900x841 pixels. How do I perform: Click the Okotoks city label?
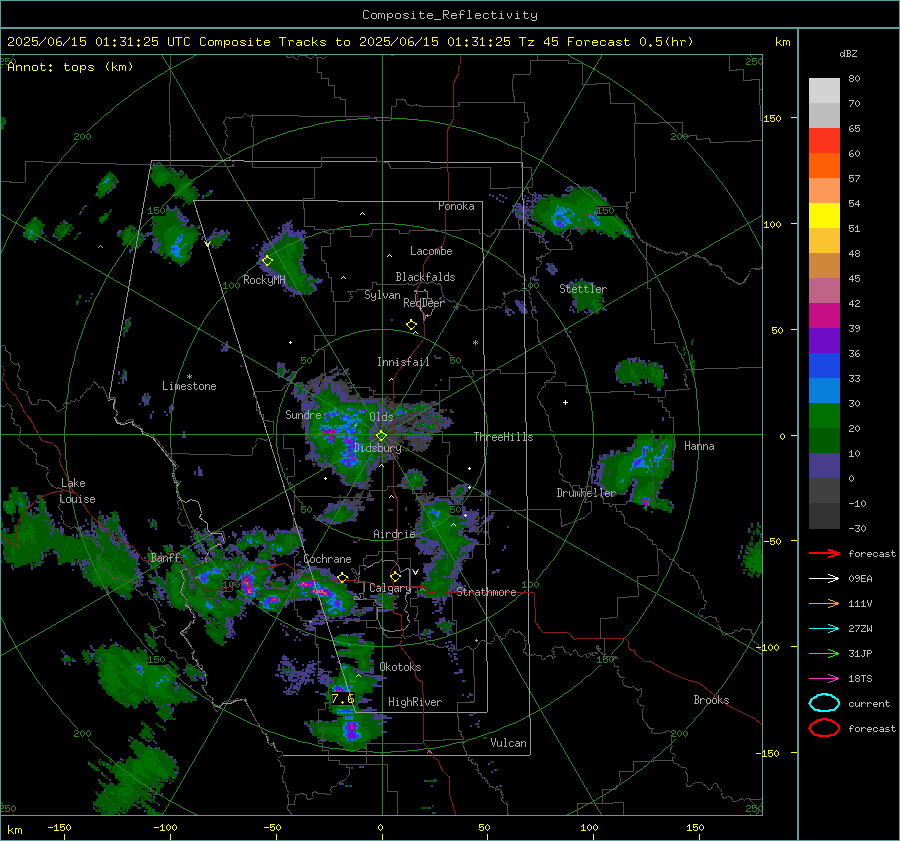point(400,668)
